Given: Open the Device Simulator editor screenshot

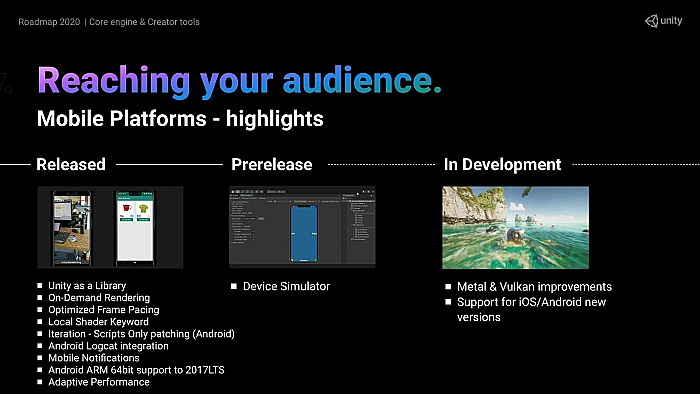Looking at the screenshot, I should point(302,227).
